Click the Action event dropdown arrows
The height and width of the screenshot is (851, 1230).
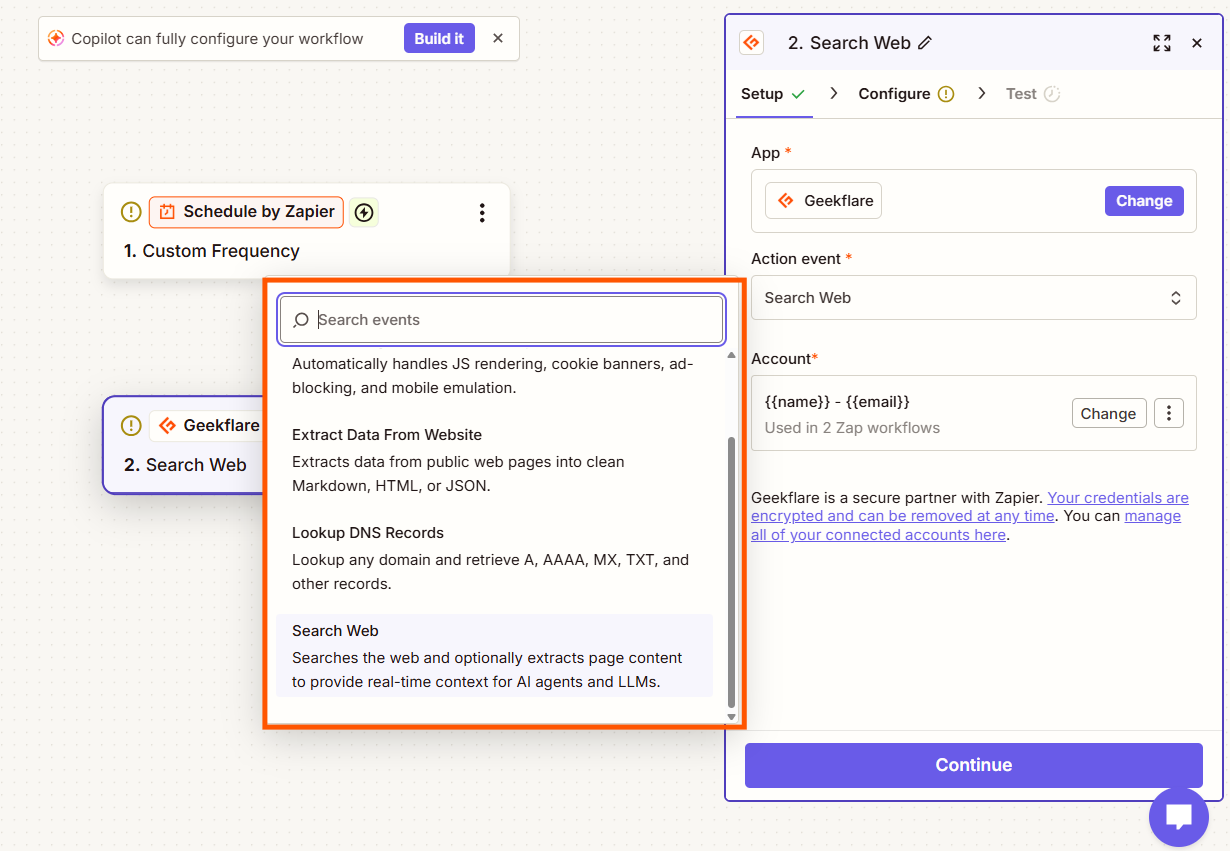pyautogui.click(x=1176, y=298)
